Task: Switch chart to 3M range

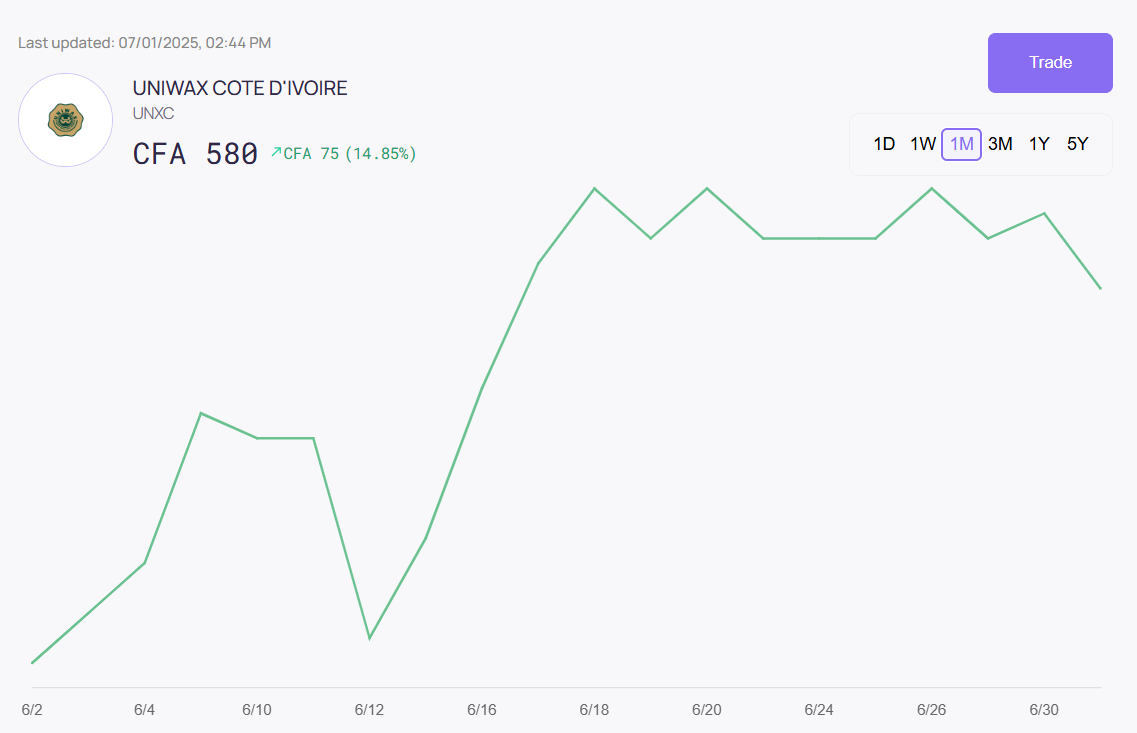Action: tap(1000, 144)
